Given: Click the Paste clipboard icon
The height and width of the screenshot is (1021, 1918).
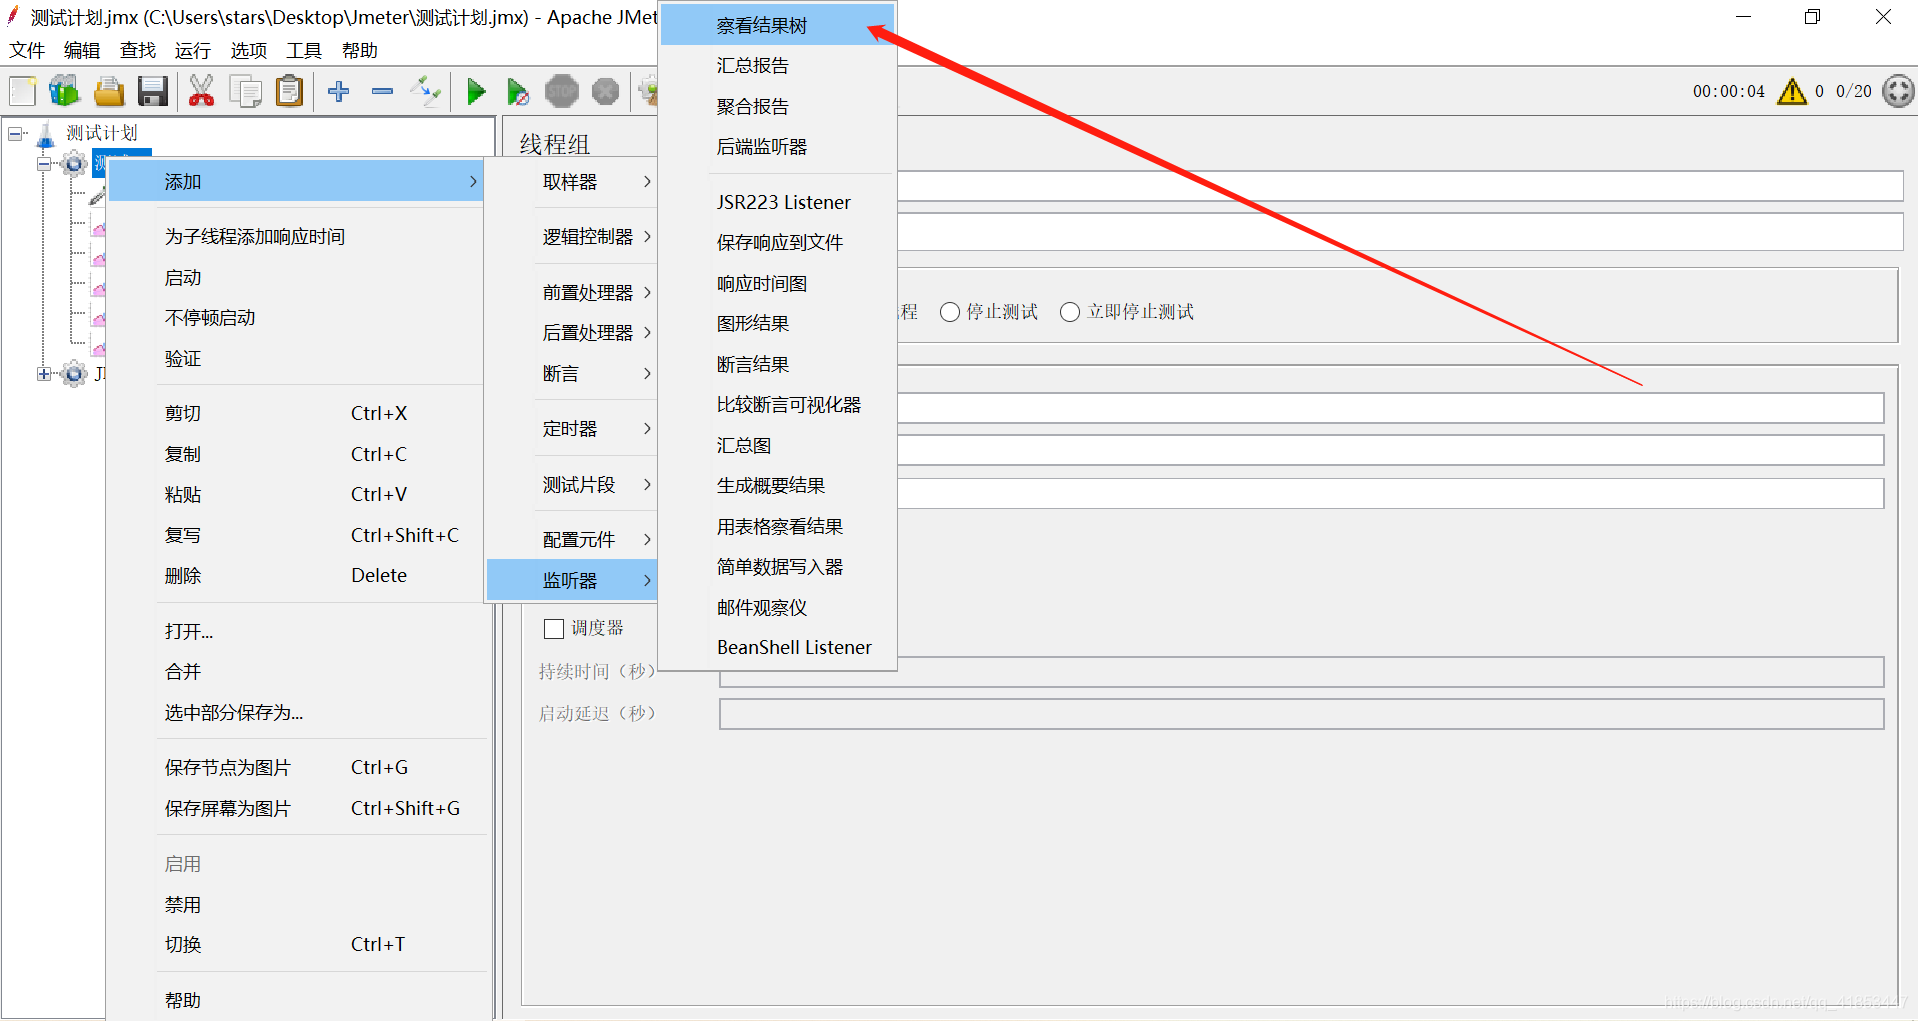Looking at the screenshot, I should coord(290,91).
